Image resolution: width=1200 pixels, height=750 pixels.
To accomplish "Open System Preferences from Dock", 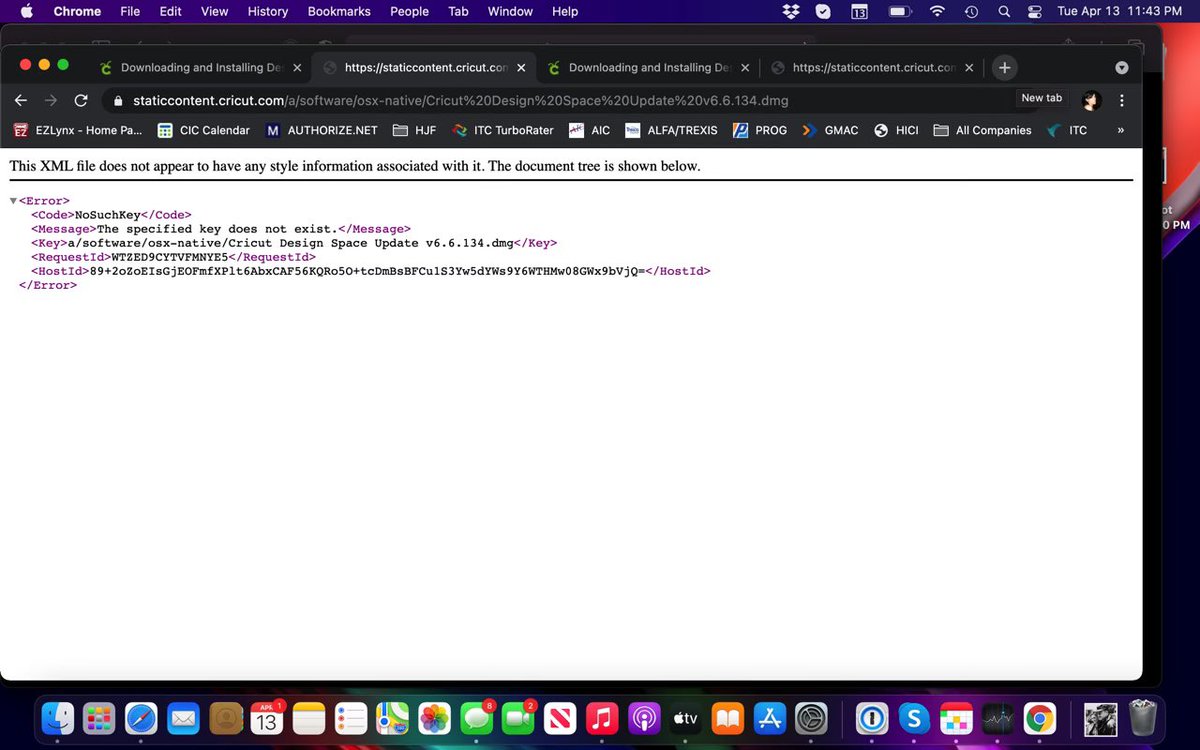I will 812,718.
